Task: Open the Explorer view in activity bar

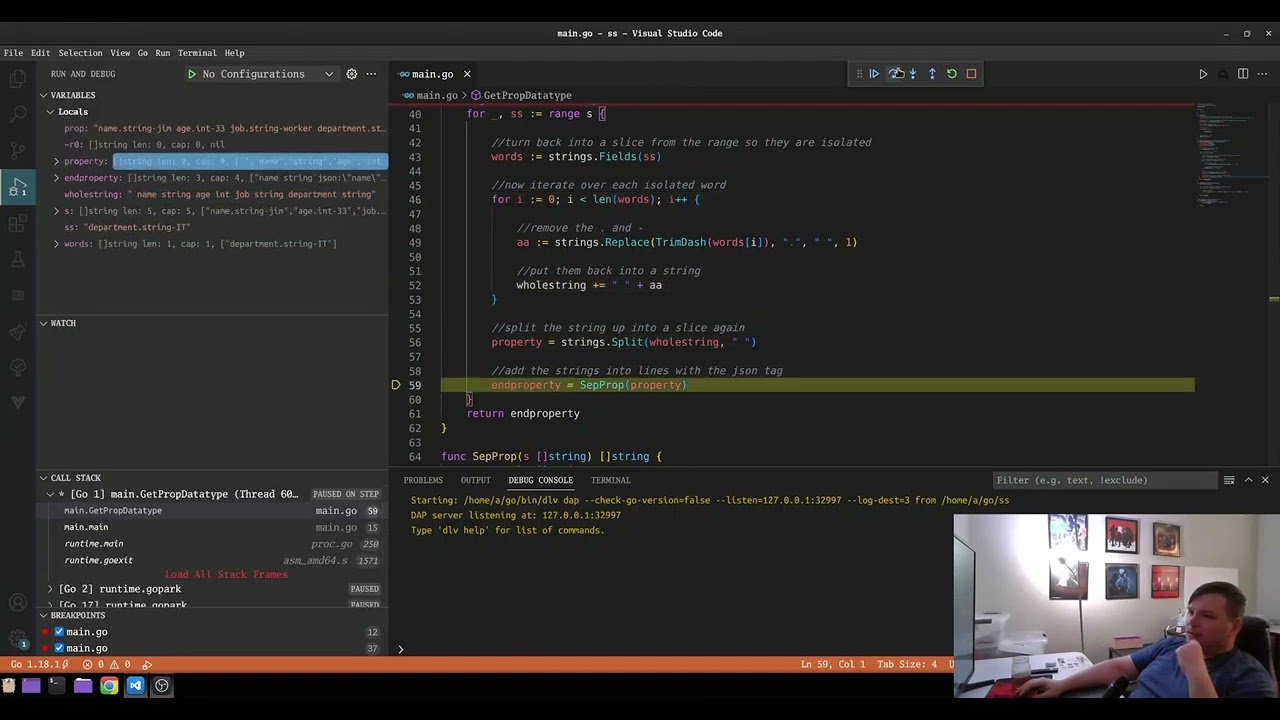Action: tap(18, 79)
